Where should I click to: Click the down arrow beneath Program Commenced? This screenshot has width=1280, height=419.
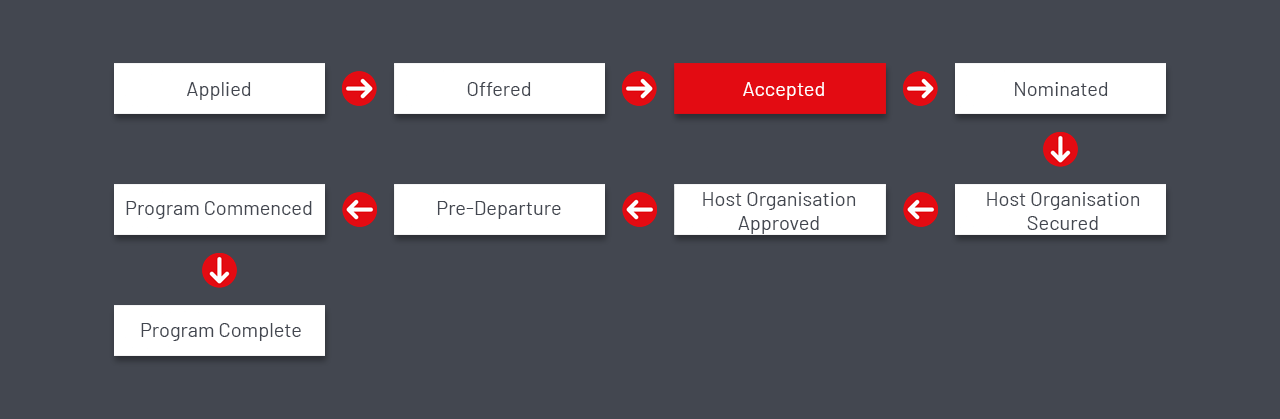pyautogui.click(x=219, y=270)
